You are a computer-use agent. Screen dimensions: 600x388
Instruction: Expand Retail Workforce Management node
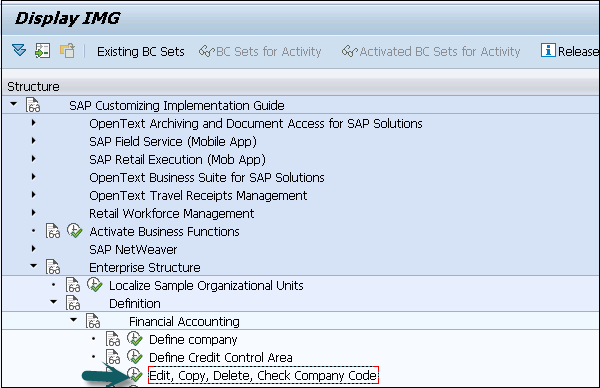pyautogui.click(x=34, y=213)
